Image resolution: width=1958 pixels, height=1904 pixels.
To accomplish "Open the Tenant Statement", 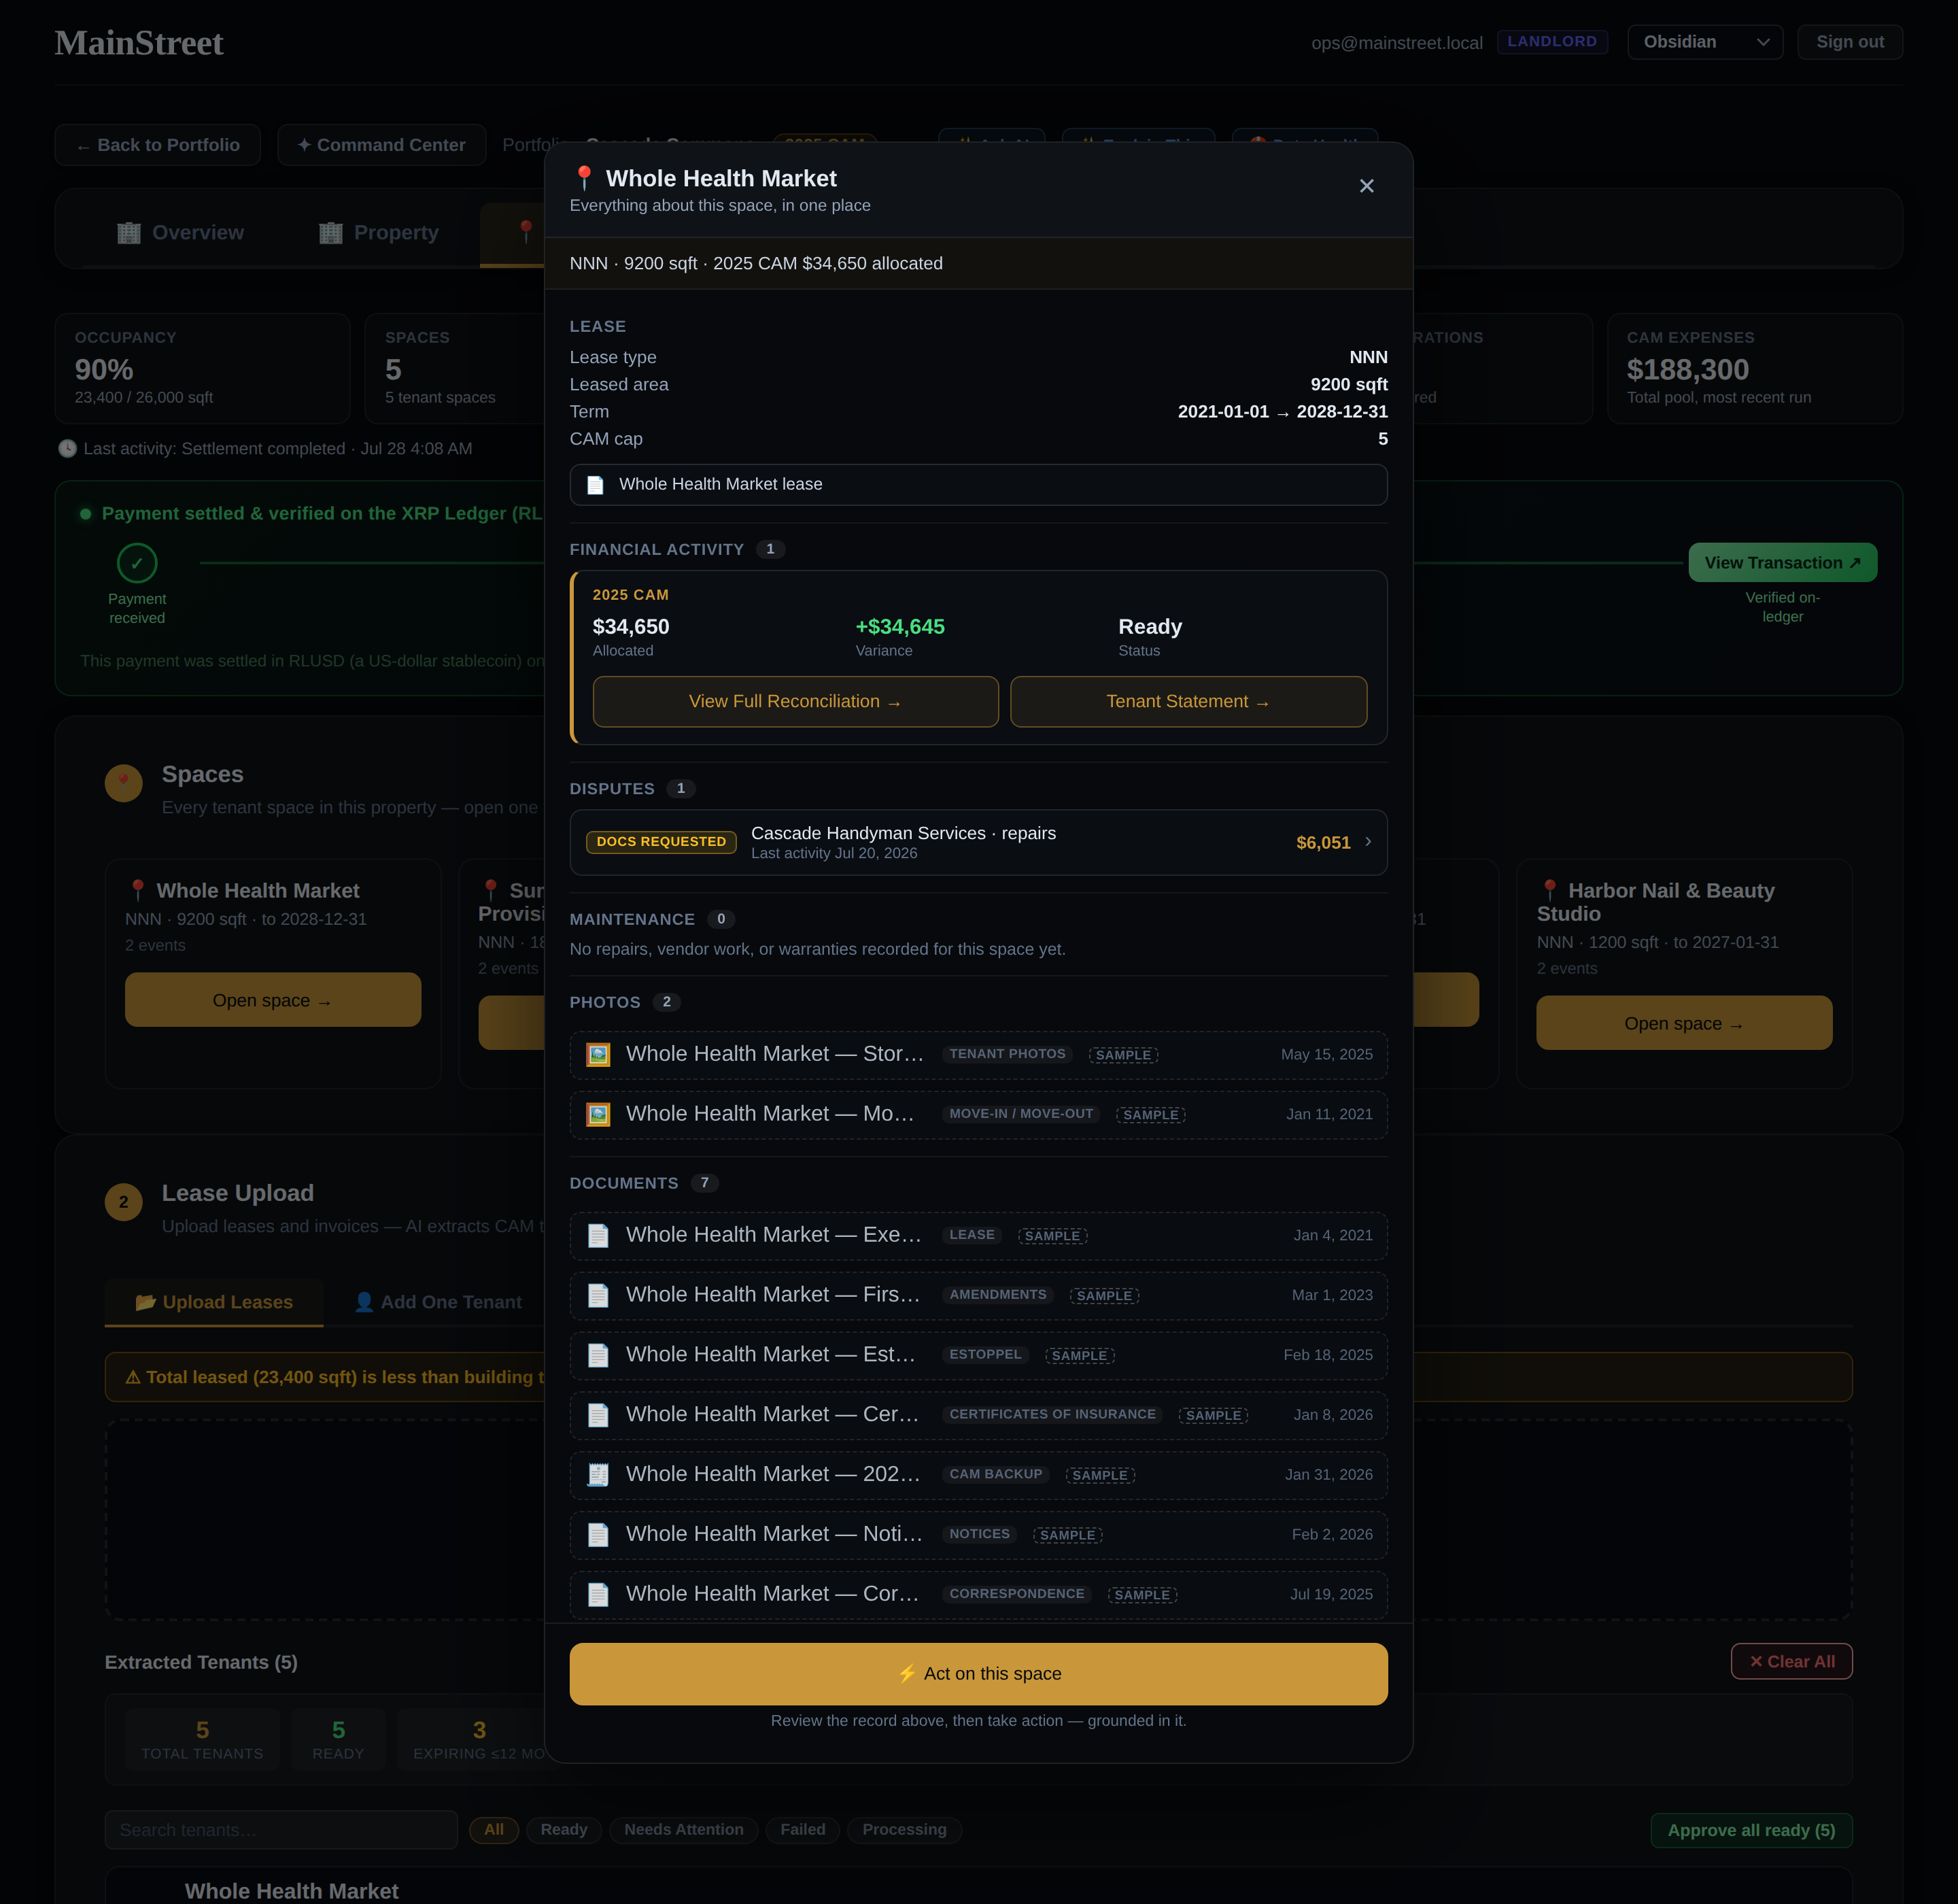I will (x=1188, y=702).
